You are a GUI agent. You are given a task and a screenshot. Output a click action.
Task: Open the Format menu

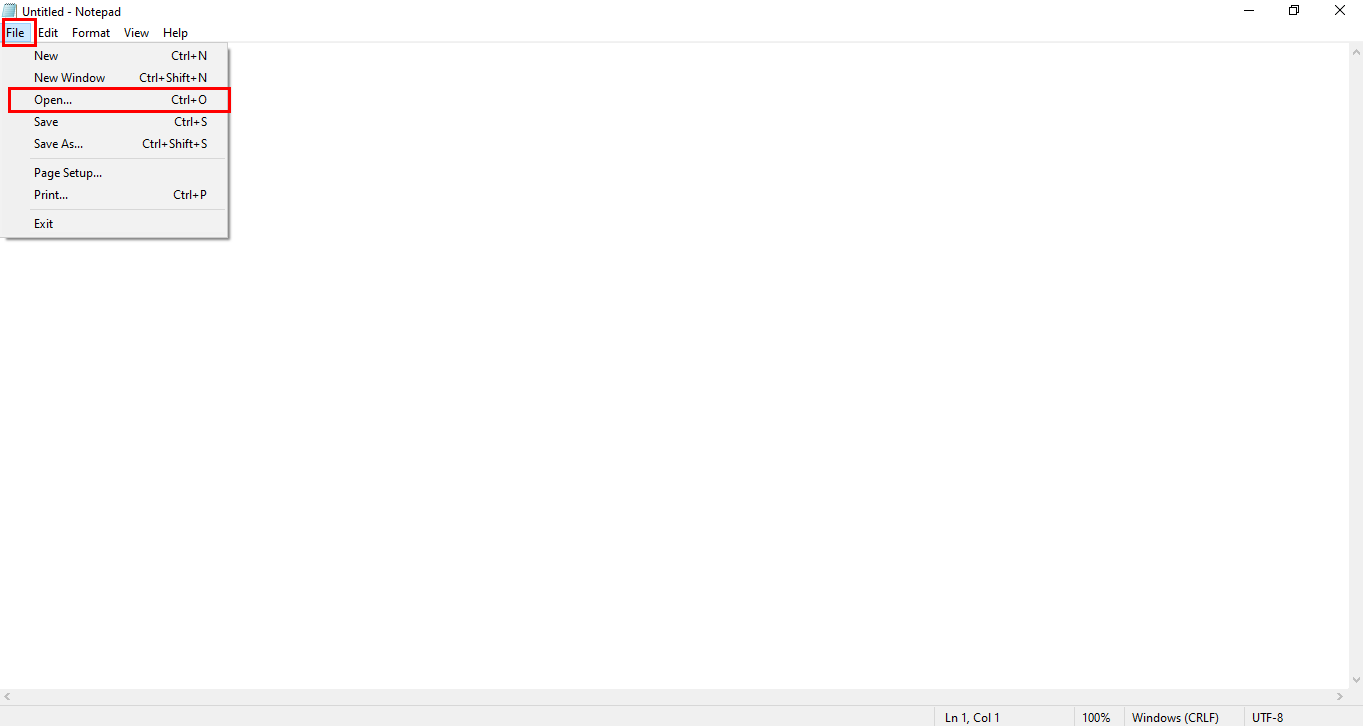(91, 33)
